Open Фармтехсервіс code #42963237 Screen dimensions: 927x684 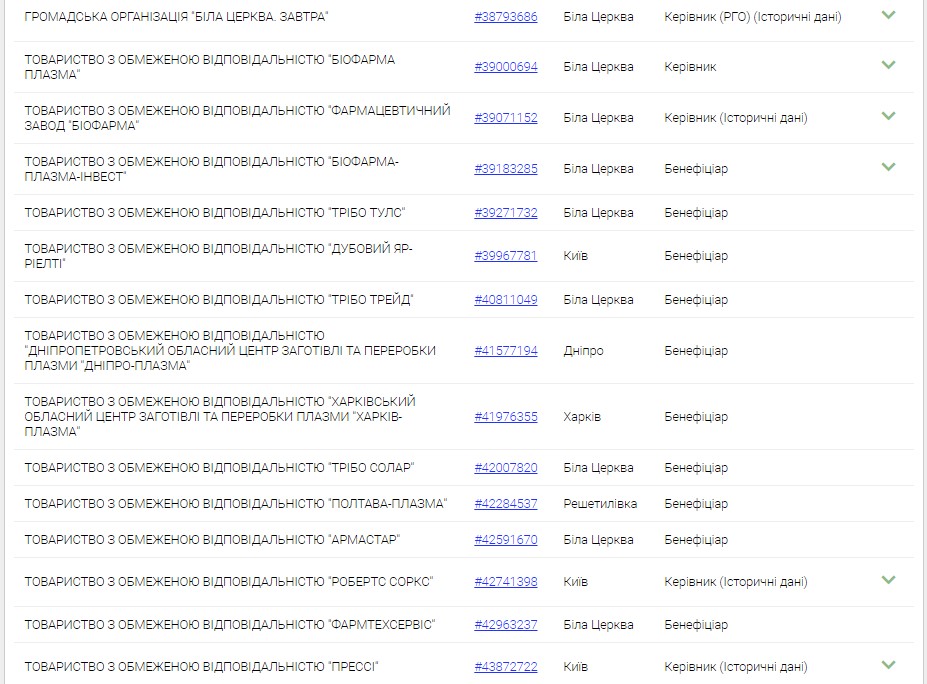[505, 625]
